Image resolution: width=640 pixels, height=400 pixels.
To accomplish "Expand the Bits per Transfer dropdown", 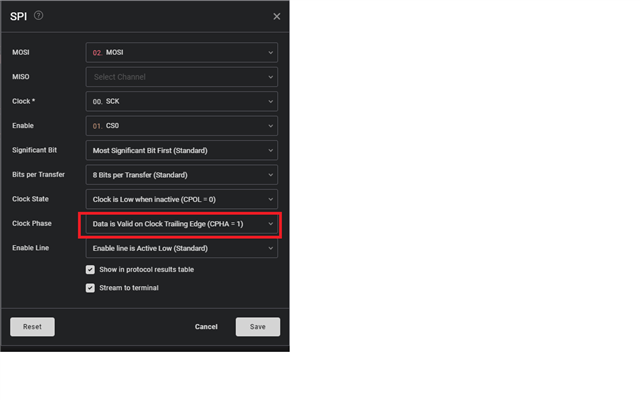I will (181, 174).
